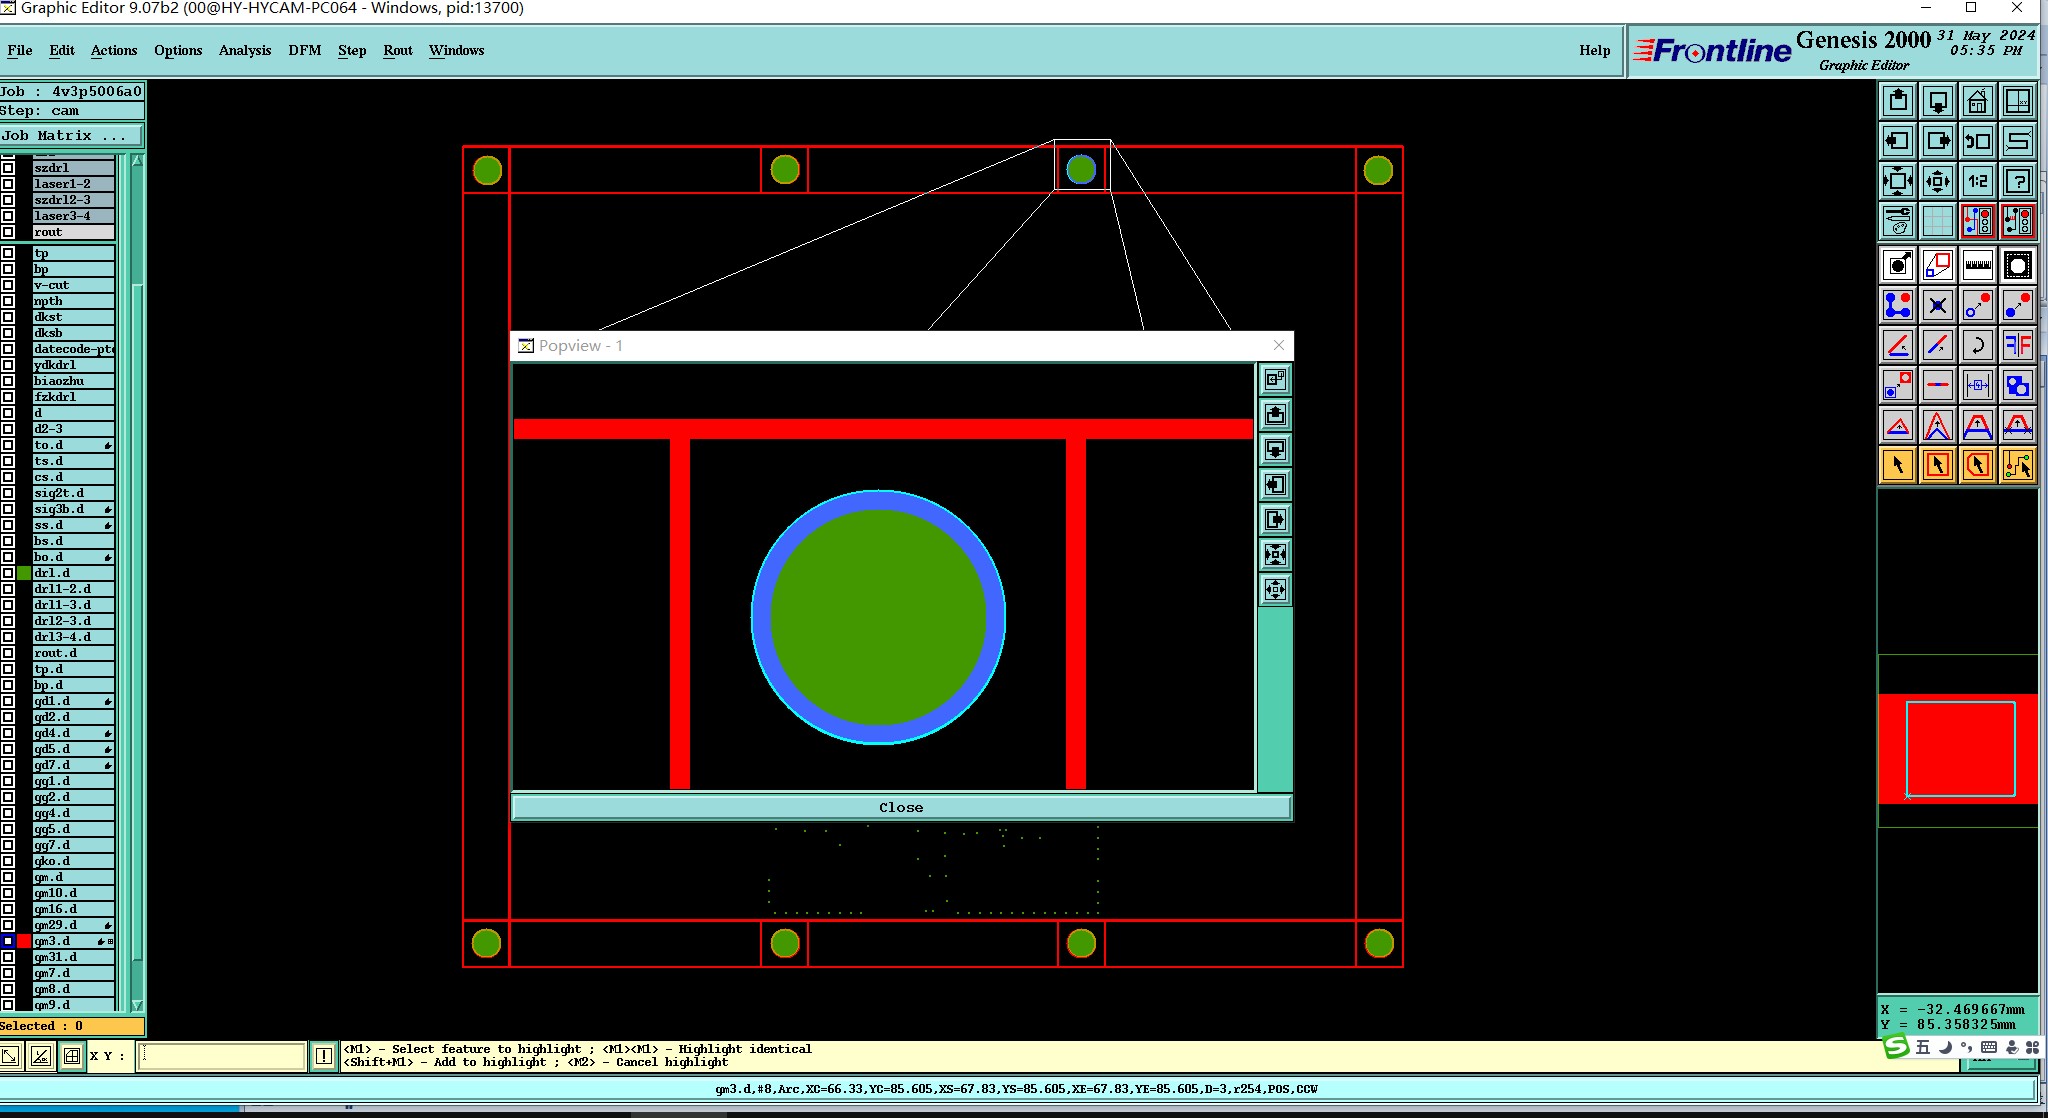Click the layer list scroll-up arrow
2048x1118 pixels.
pos(137,161)
